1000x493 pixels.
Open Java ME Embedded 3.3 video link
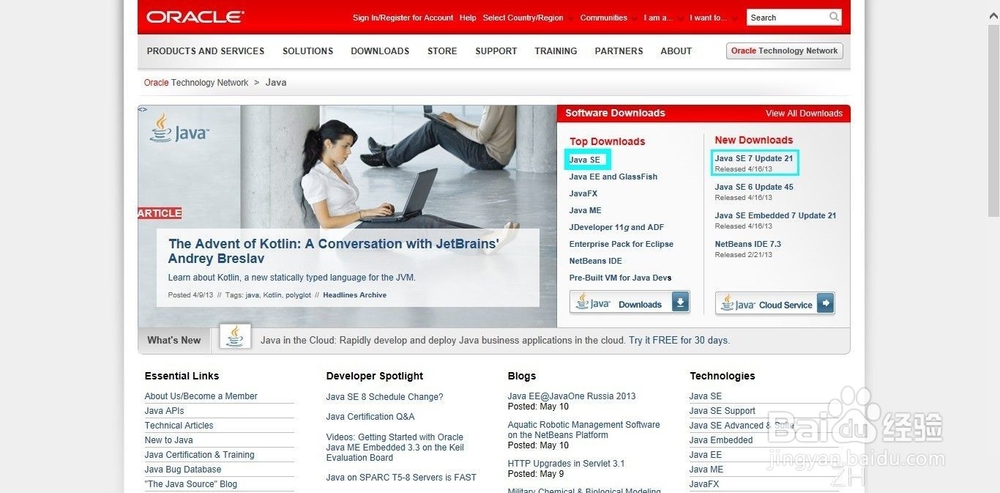click(x=395, y=447)
